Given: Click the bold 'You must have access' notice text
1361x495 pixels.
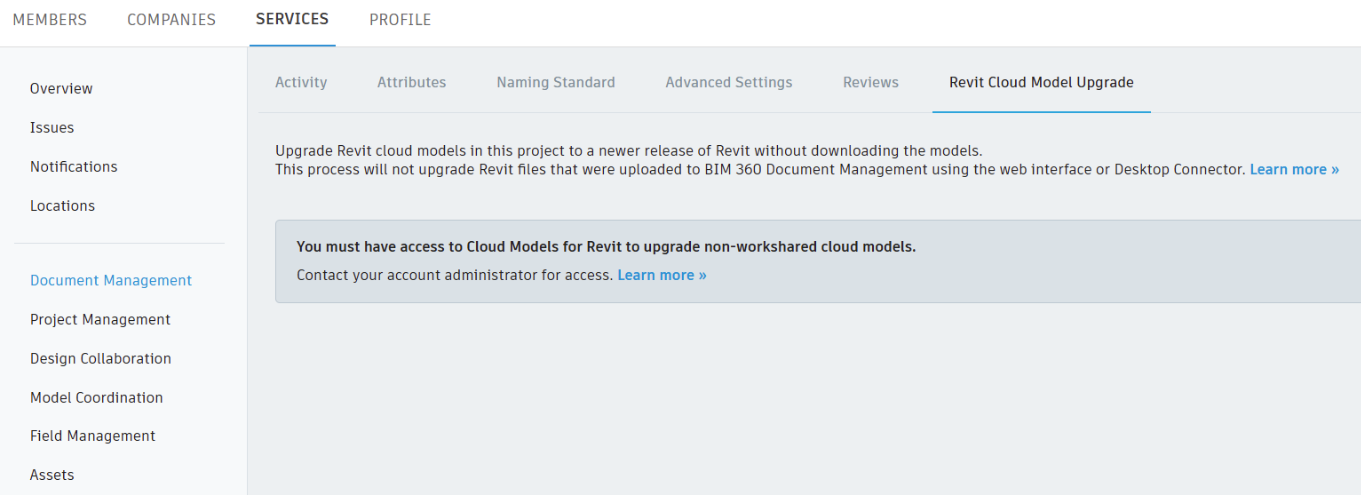Looking at the screenshot, I should [x=606, y=247].
